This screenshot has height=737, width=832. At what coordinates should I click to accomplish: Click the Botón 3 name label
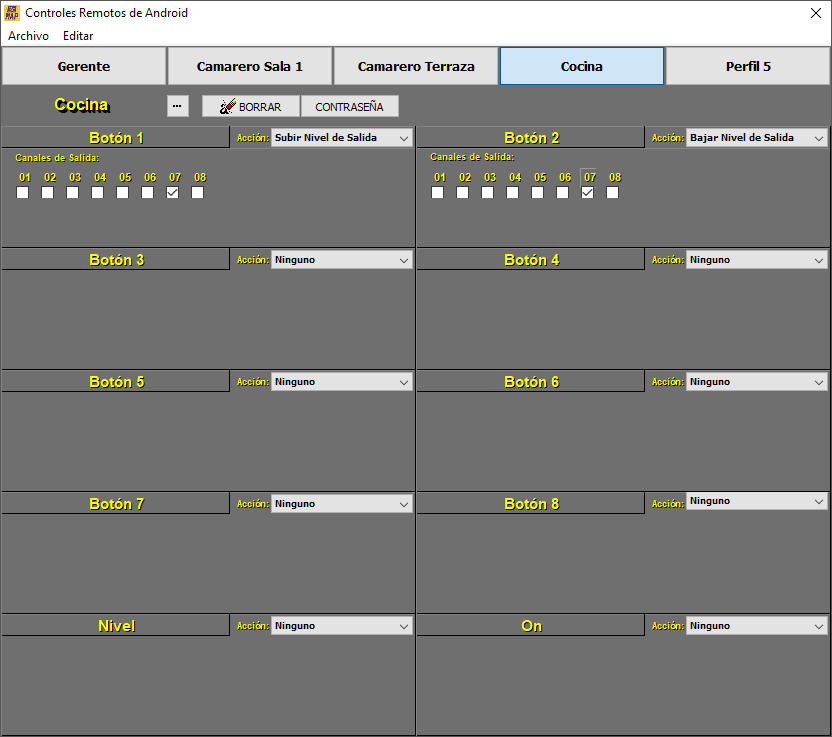click(116, 260)
